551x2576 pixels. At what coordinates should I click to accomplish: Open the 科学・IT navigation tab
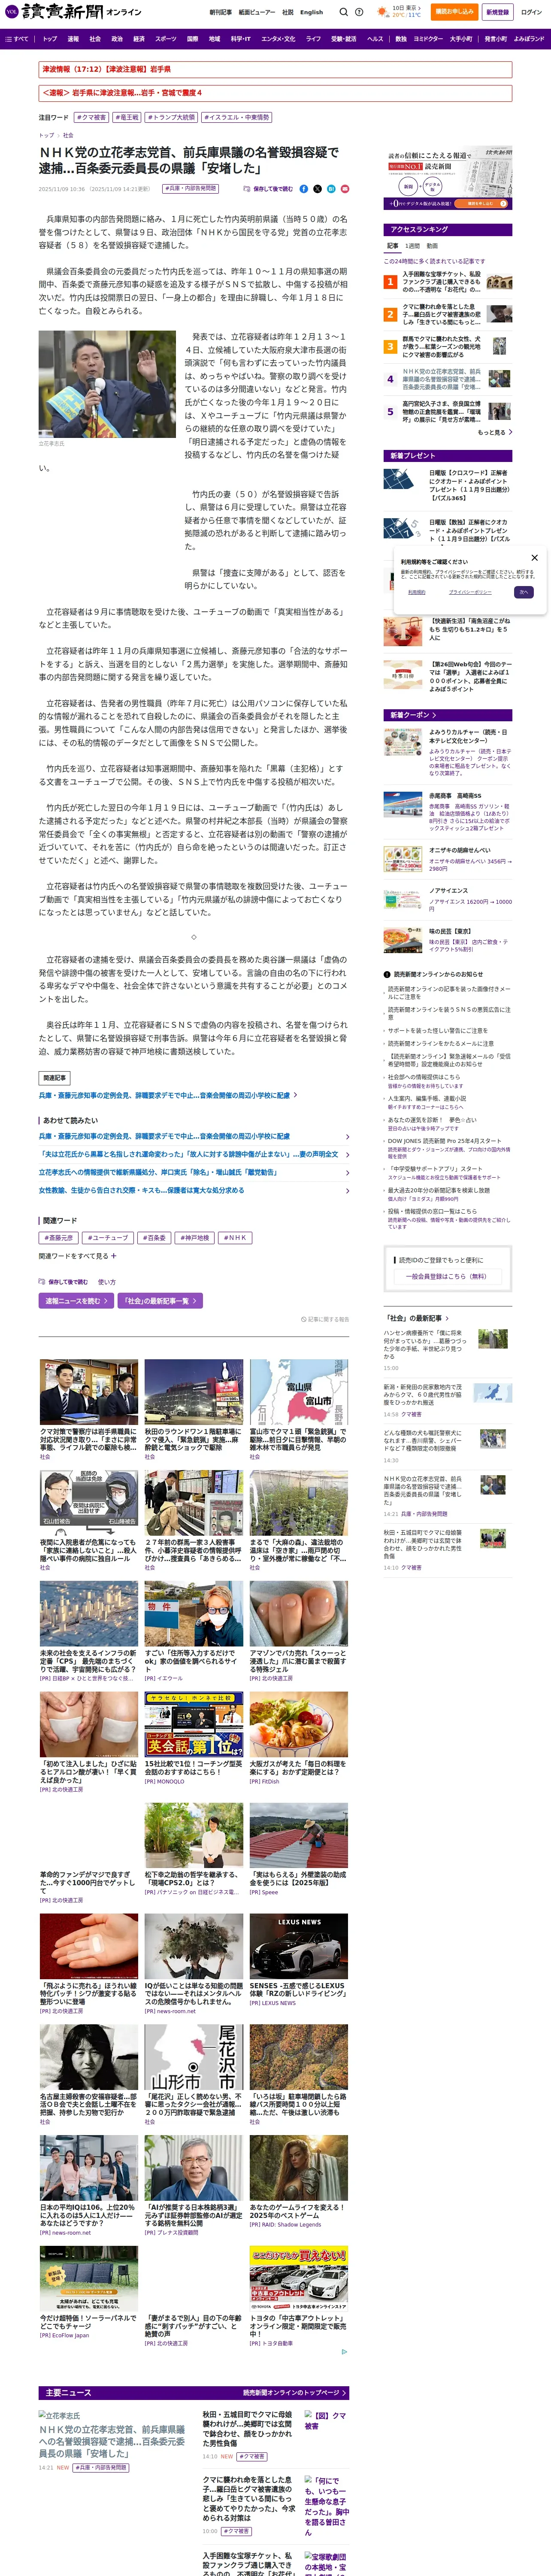pyautogui.click(x=241, y=39)
